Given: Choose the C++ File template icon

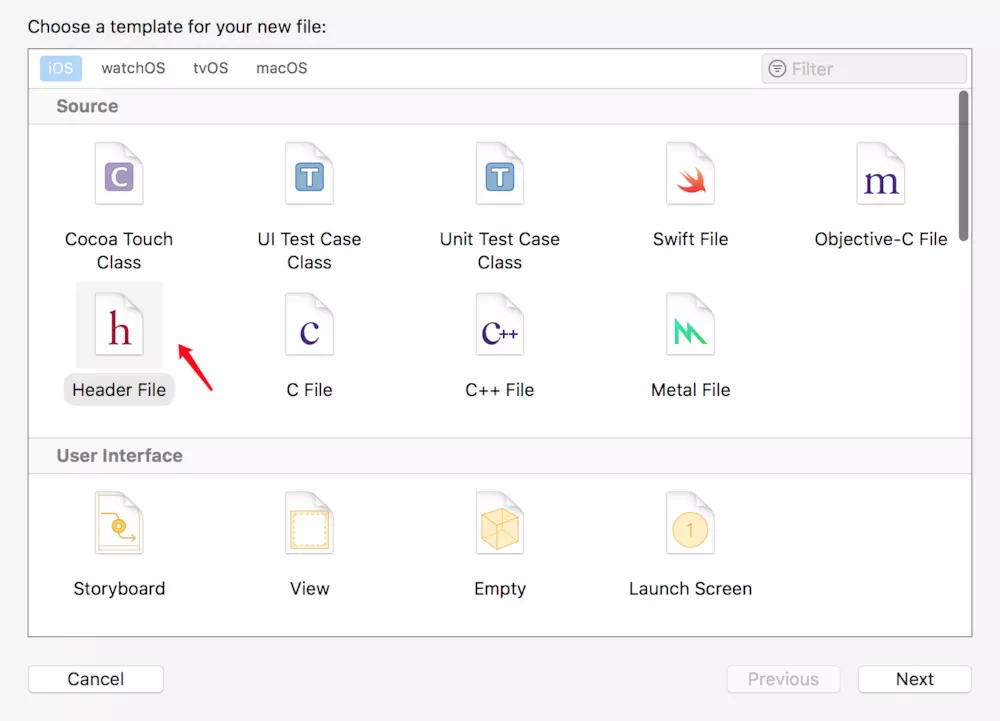Looking at the screenshot, I should (500, 324).
